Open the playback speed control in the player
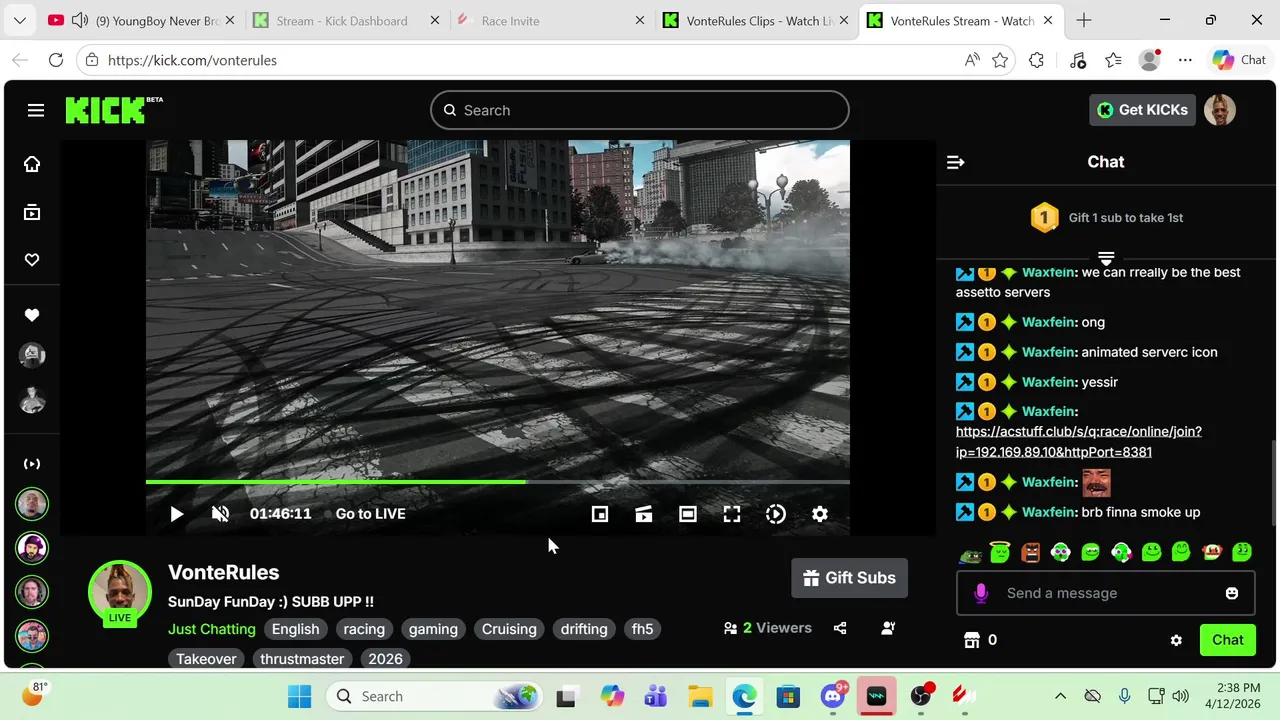This screenshot has height=720, width=1280. click(x=776, y=514)
